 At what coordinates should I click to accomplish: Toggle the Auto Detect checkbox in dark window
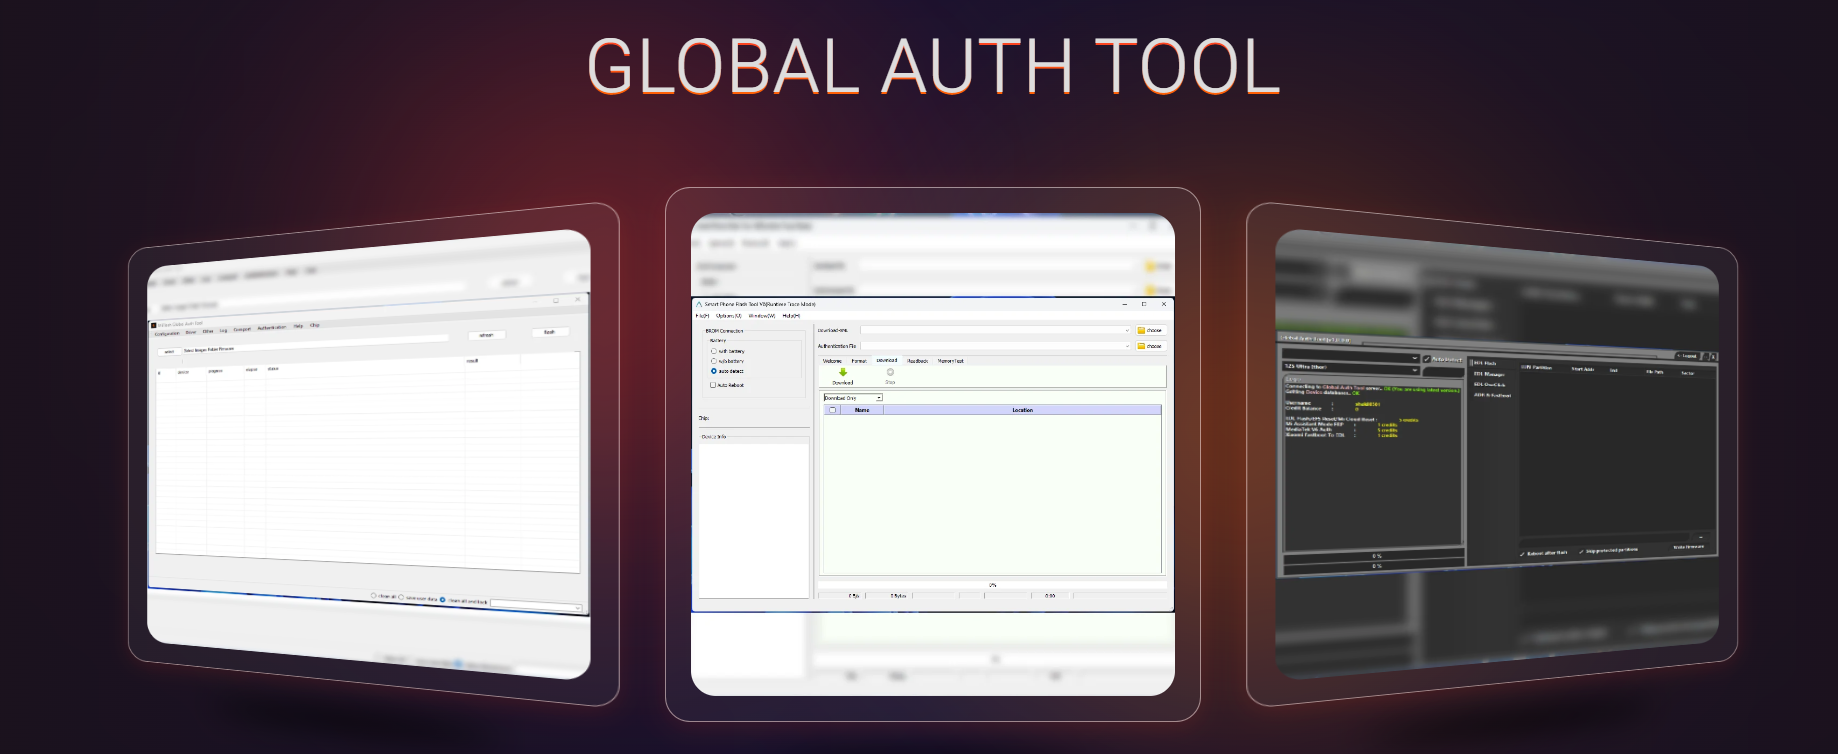pos(1427,359)
